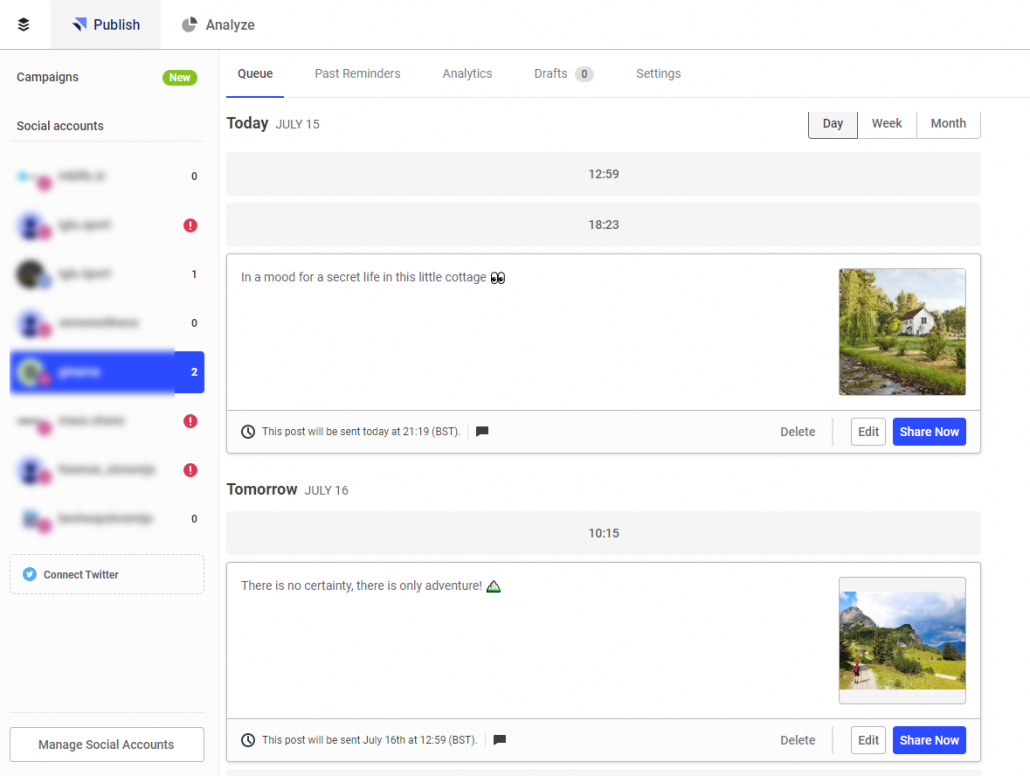The image size is (1030, 776).
Task: Click the clock icon on cottage post
Action: coord(248,432)
